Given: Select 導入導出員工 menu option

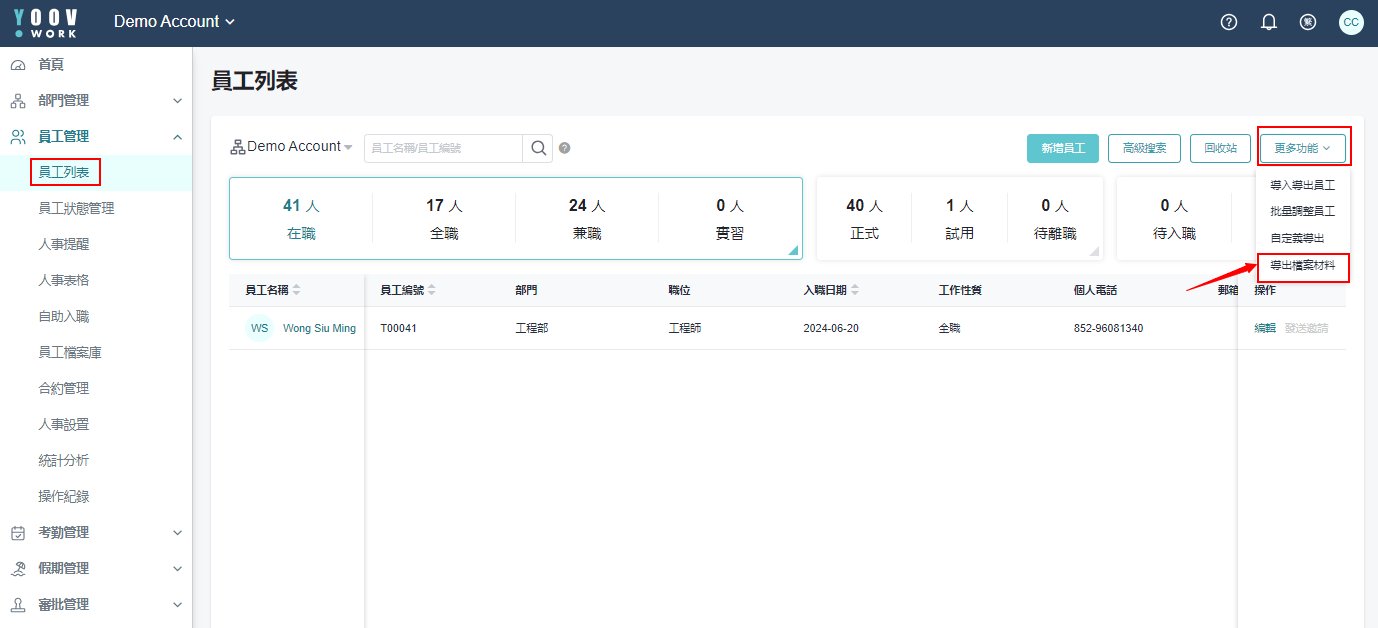Looking at the screenshot, I should pos(1302,185).
